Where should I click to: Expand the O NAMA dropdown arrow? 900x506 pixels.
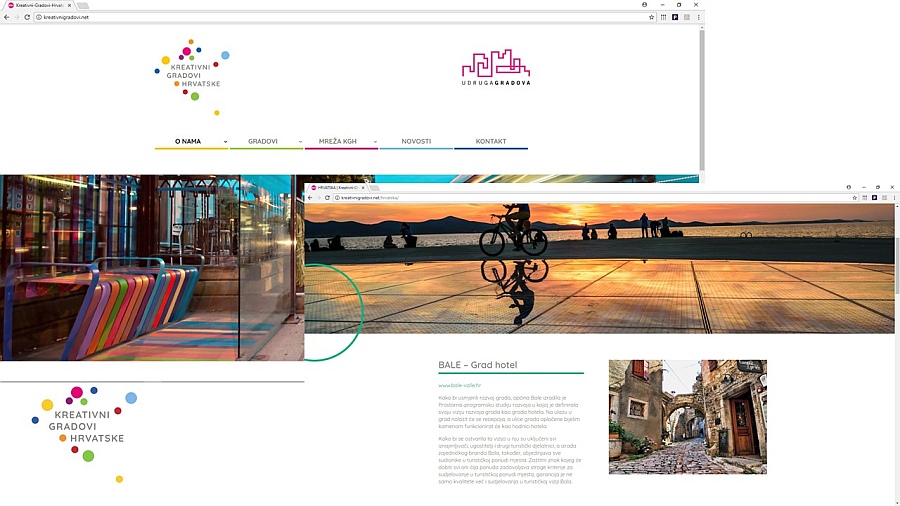[x=226, y=142]
